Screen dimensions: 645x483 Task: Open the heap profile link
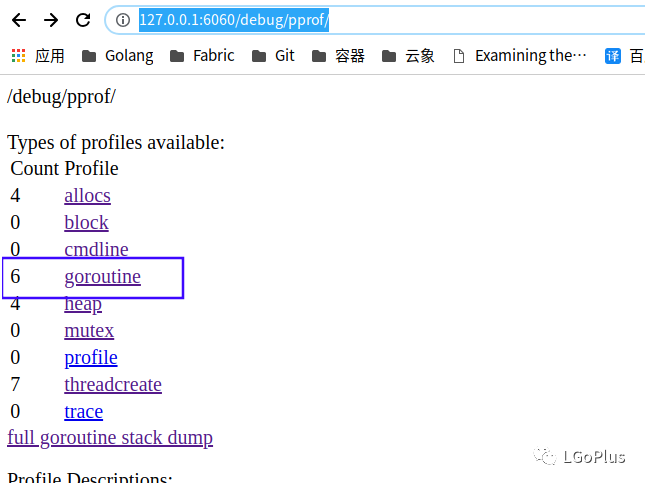pos(83,304)
